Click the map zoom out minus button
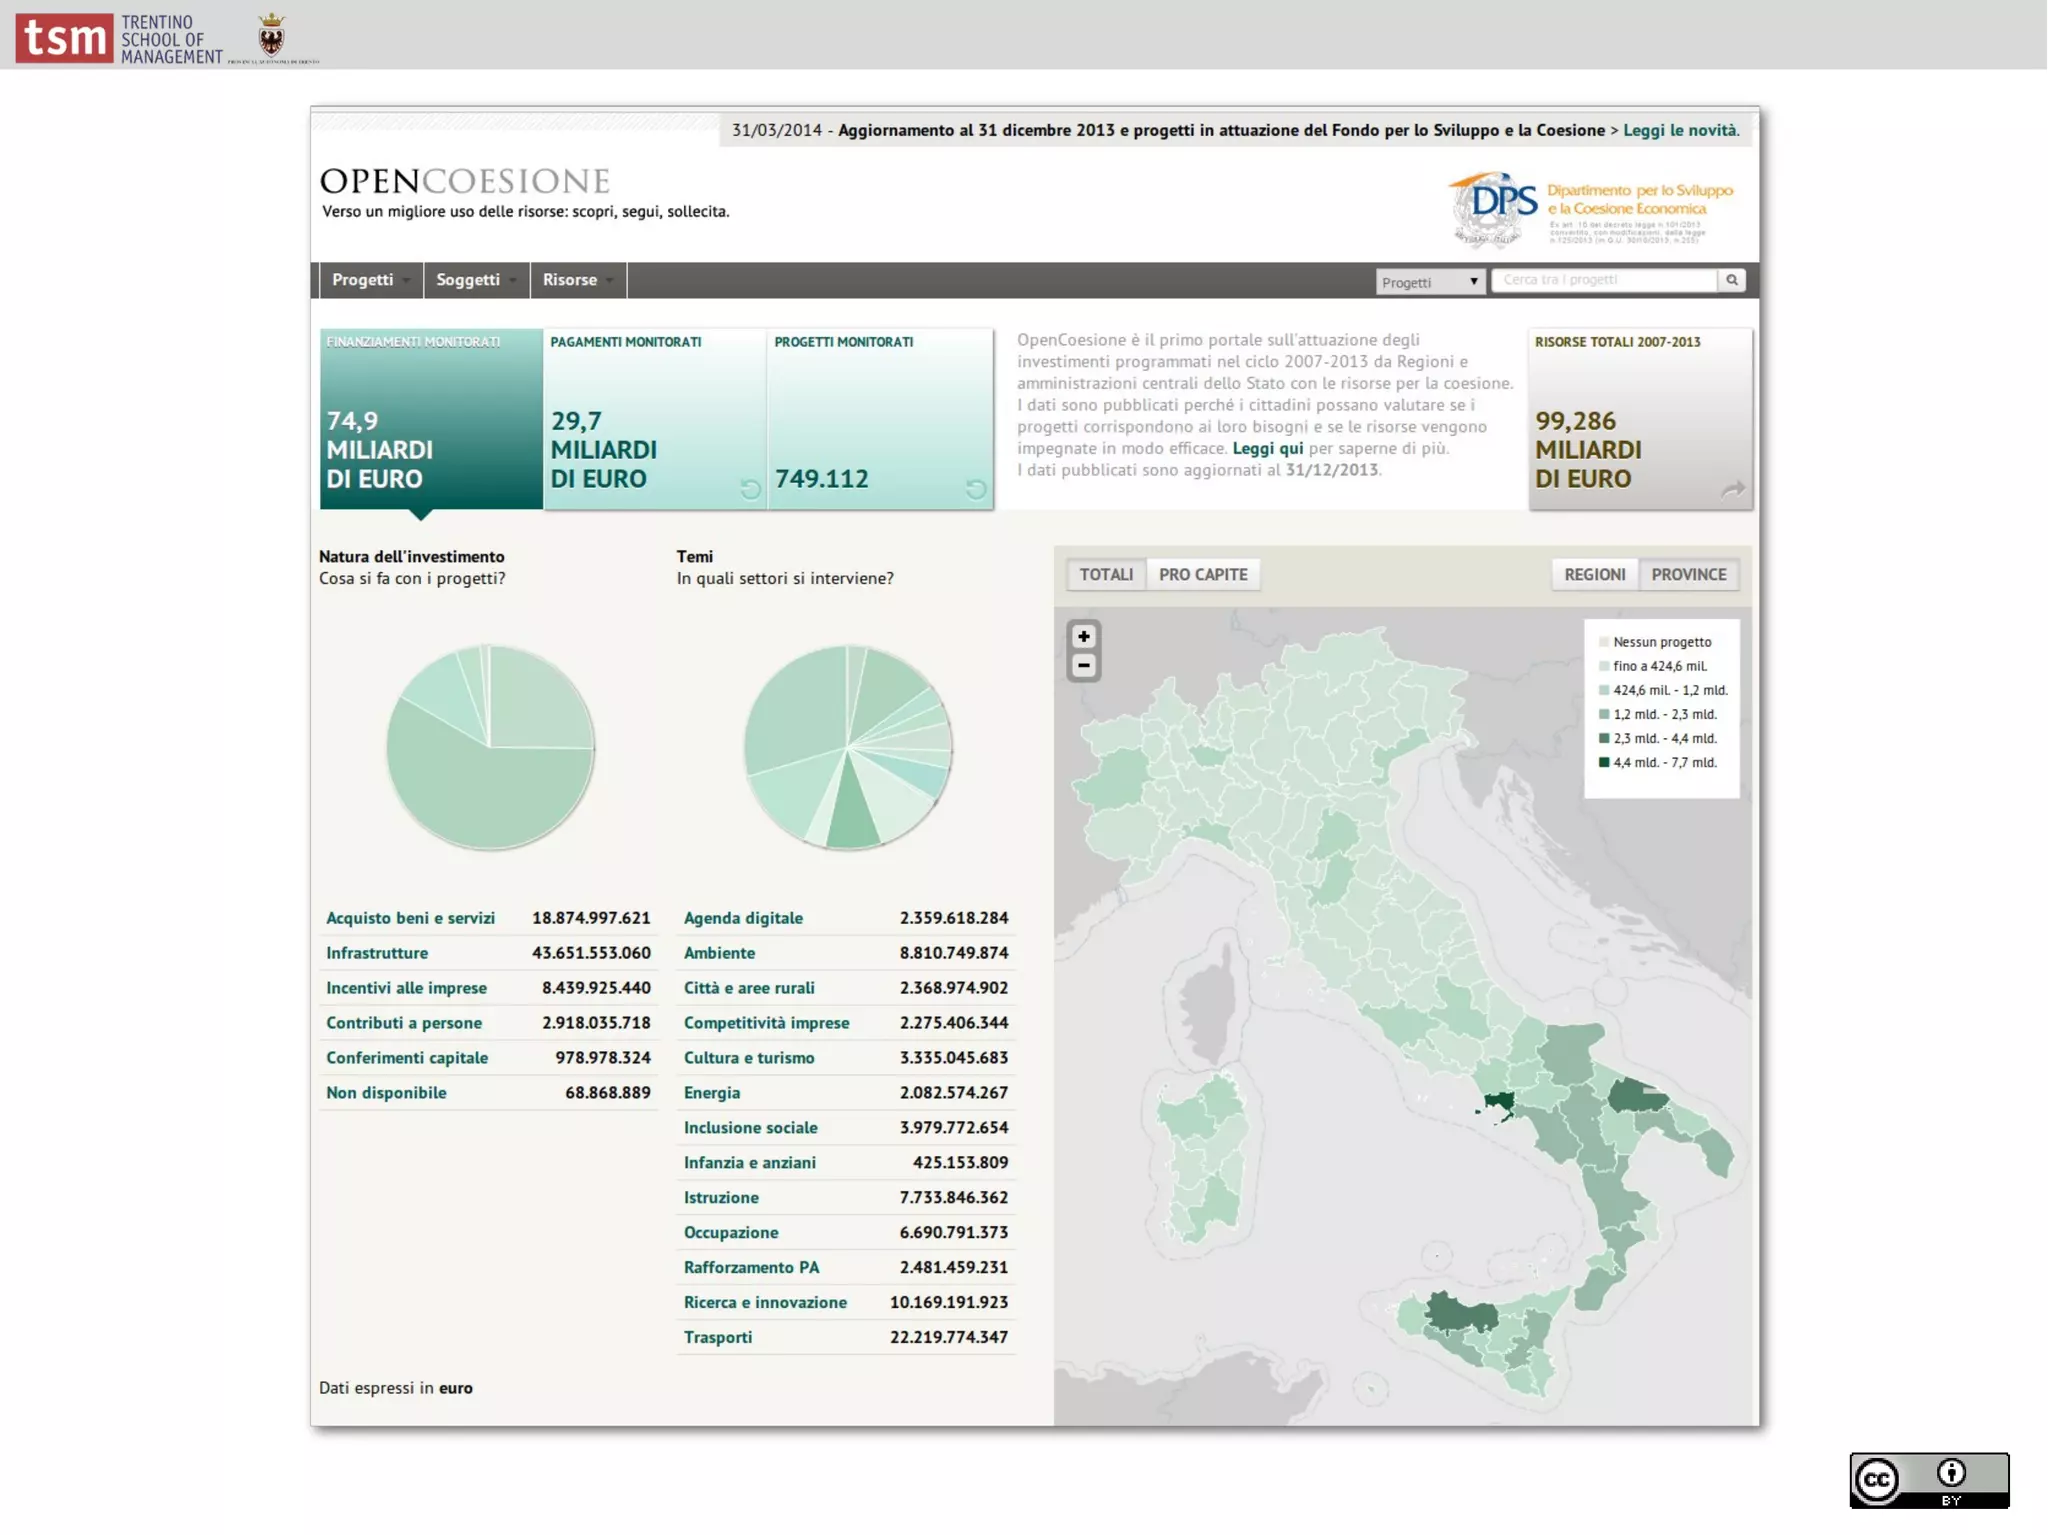 (x=1083, y=666)
